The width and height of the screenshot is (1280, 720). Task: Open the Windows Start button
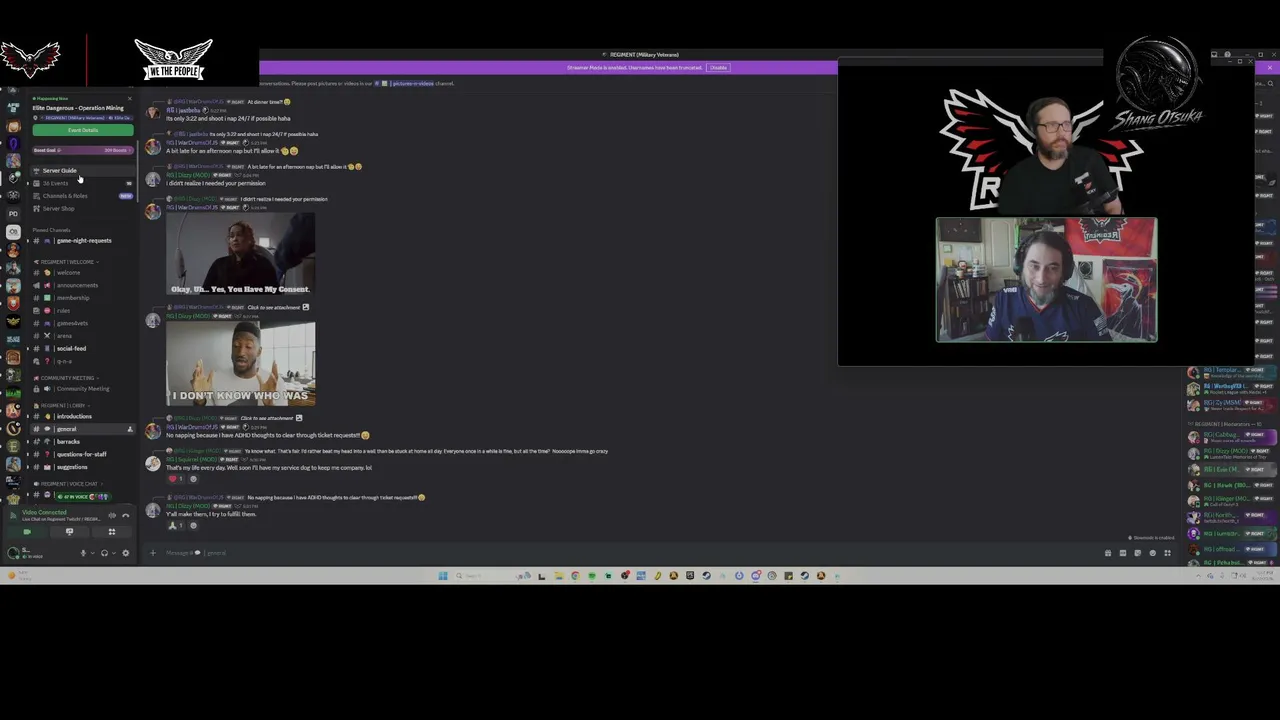click(x=443, y=576)
